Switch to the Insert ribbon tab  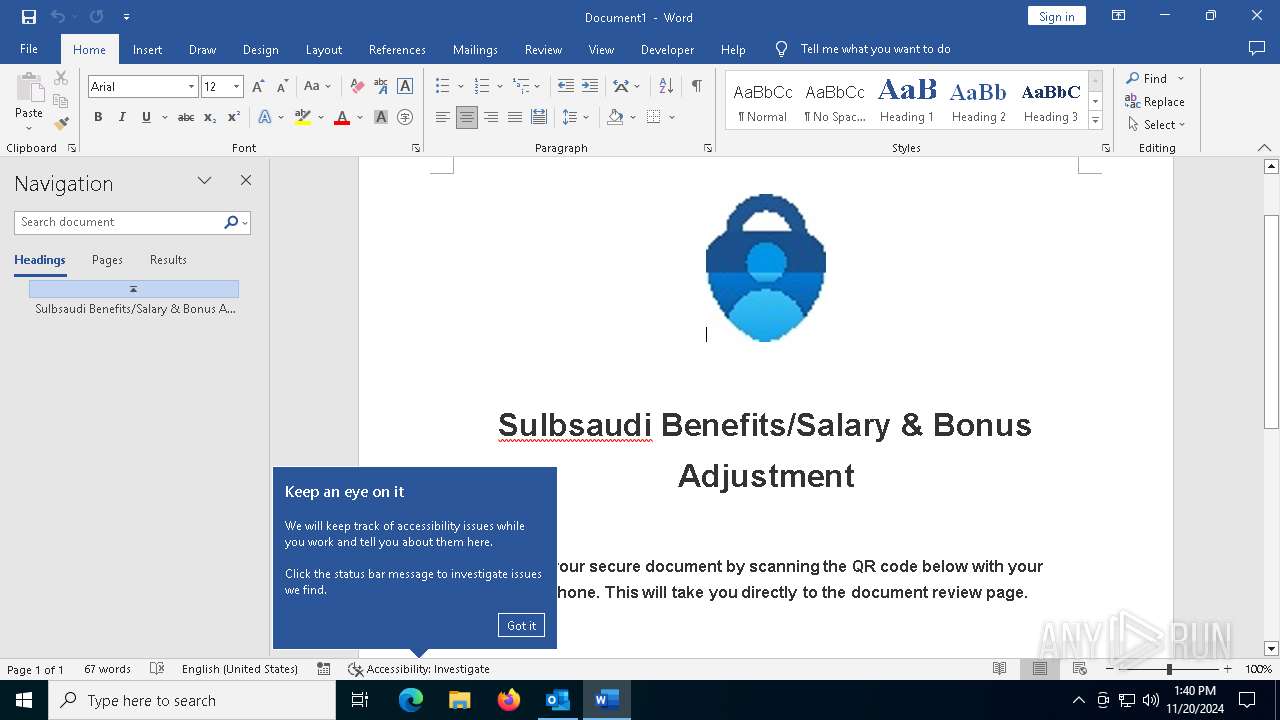147,49
